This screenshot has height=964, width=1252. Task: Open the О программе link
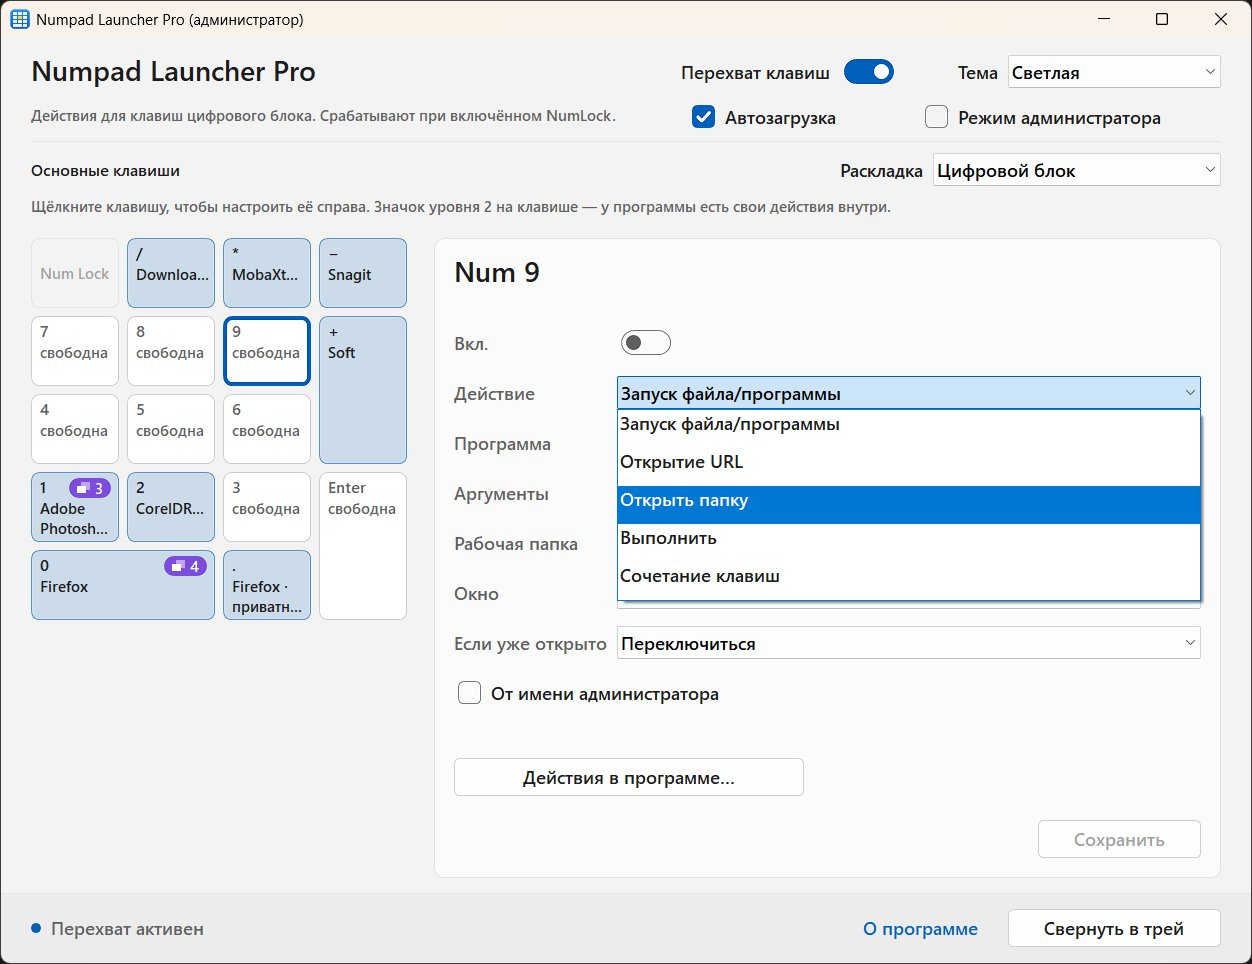[x=920, y=929]
